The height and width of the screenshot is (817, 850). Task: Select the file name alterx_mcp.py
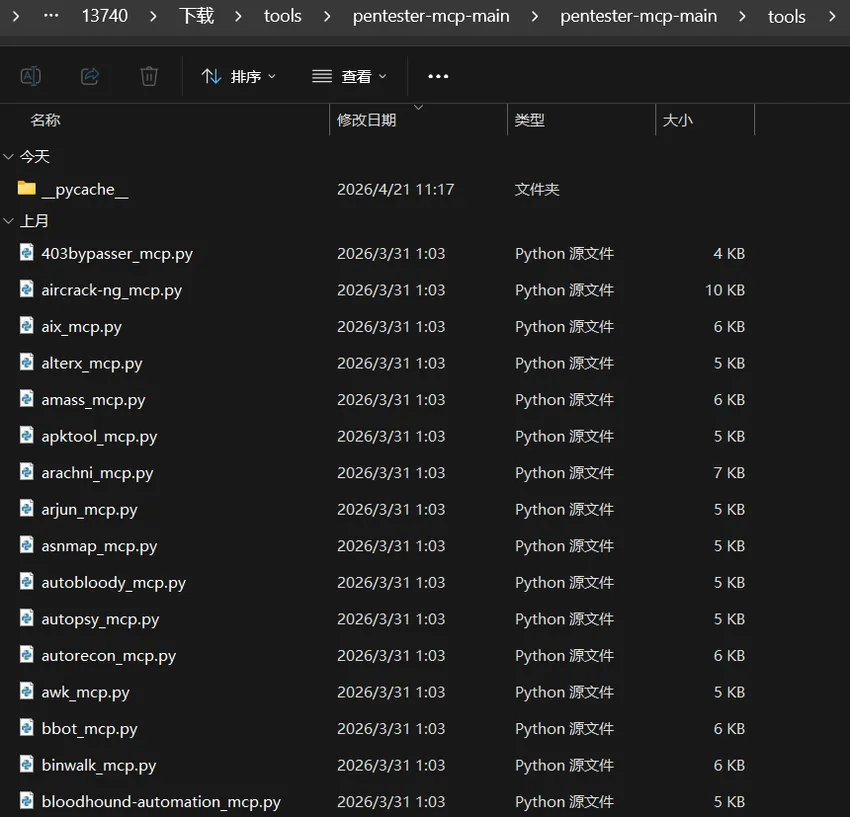pos(92,363)
